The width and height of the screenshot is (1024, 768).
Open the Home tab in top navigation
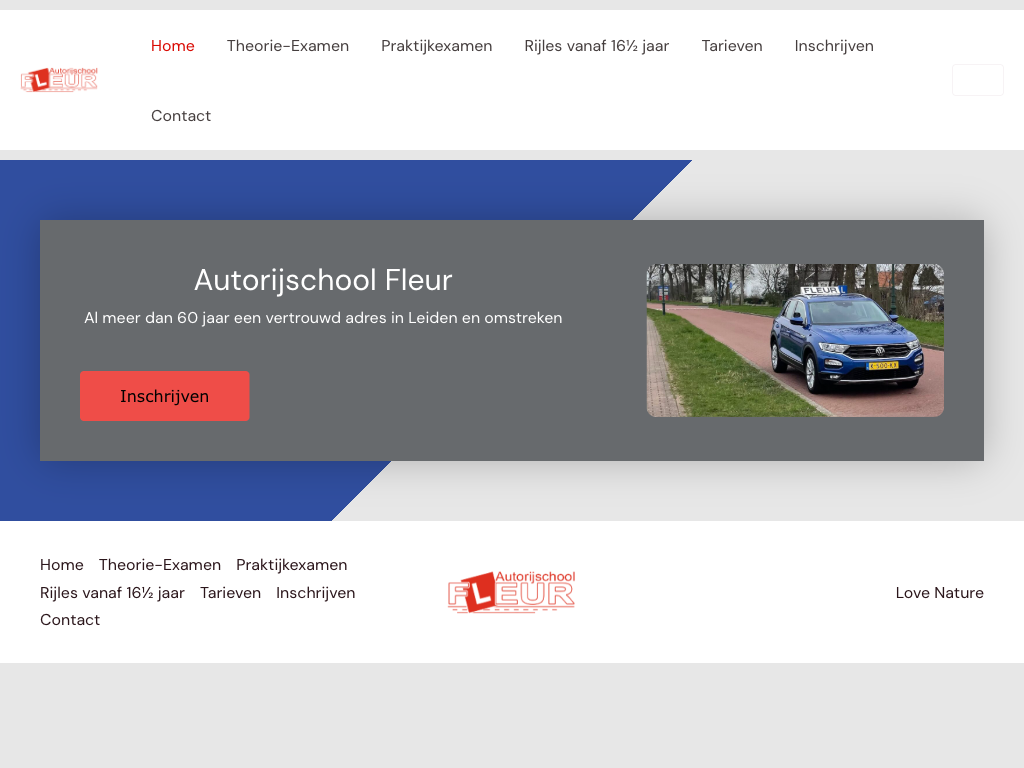(172, 46)
